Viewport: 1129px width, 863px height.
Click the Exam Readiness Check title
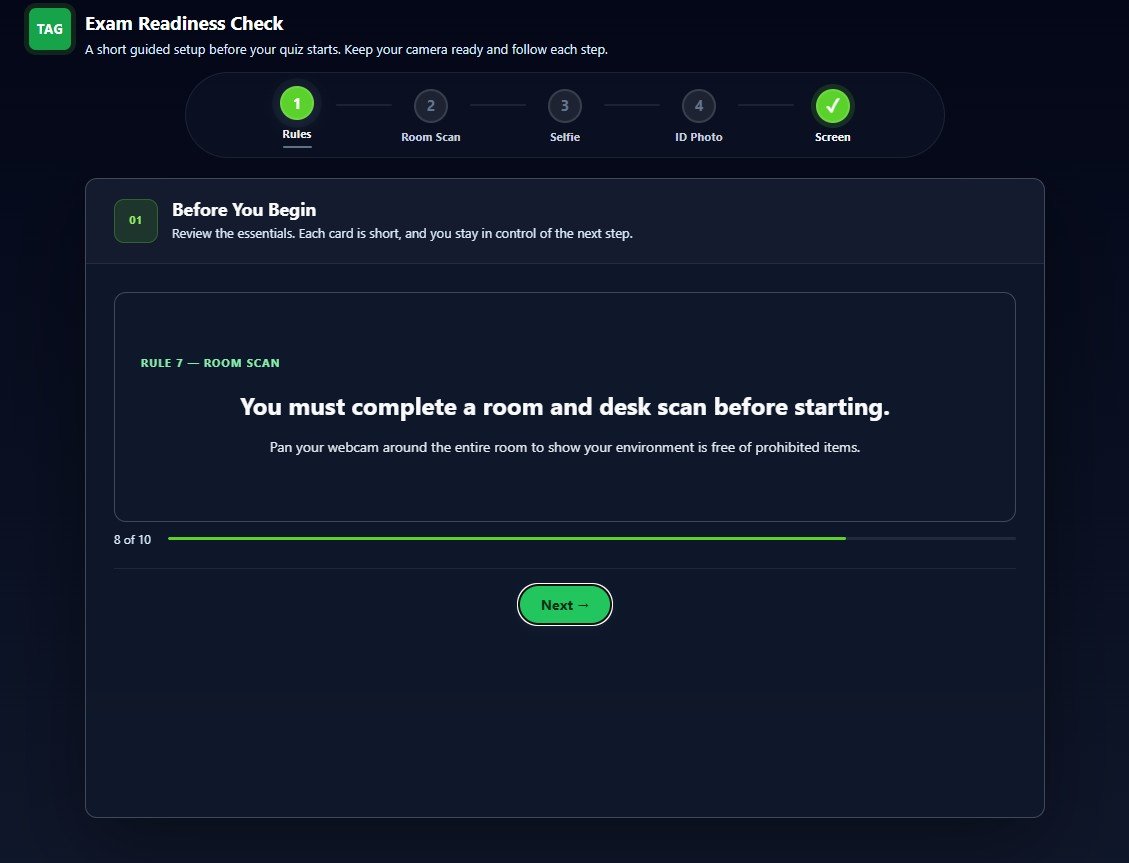[184, 24]
